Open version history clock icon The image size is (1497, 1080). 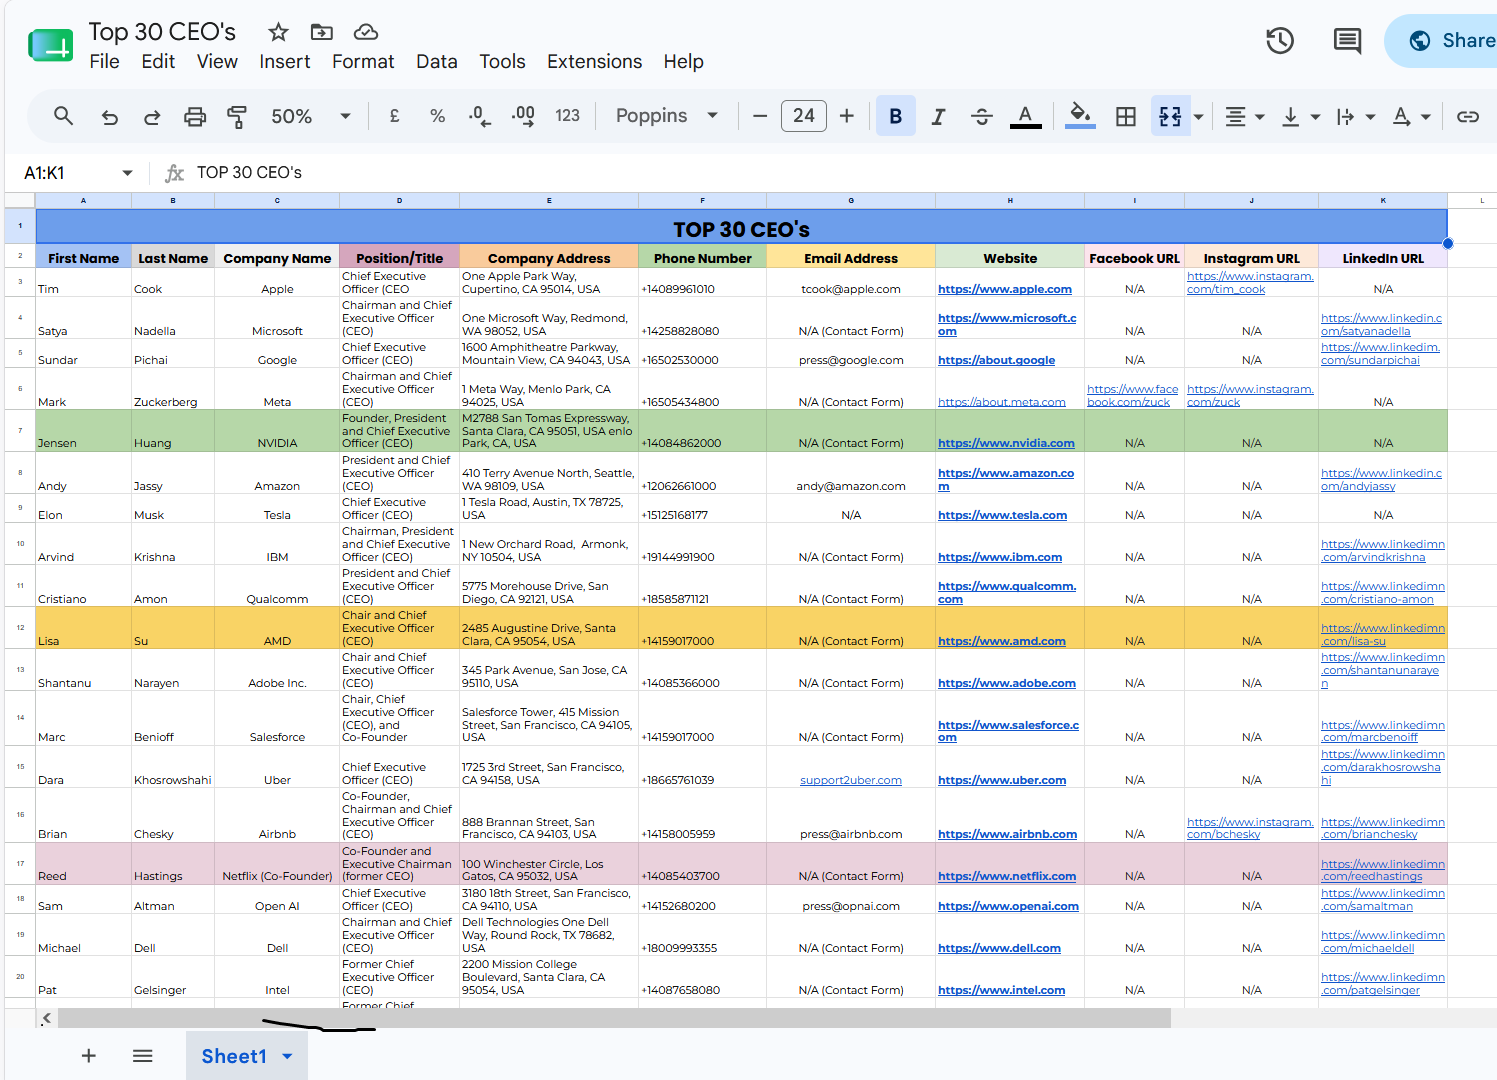click(1280, 41)
